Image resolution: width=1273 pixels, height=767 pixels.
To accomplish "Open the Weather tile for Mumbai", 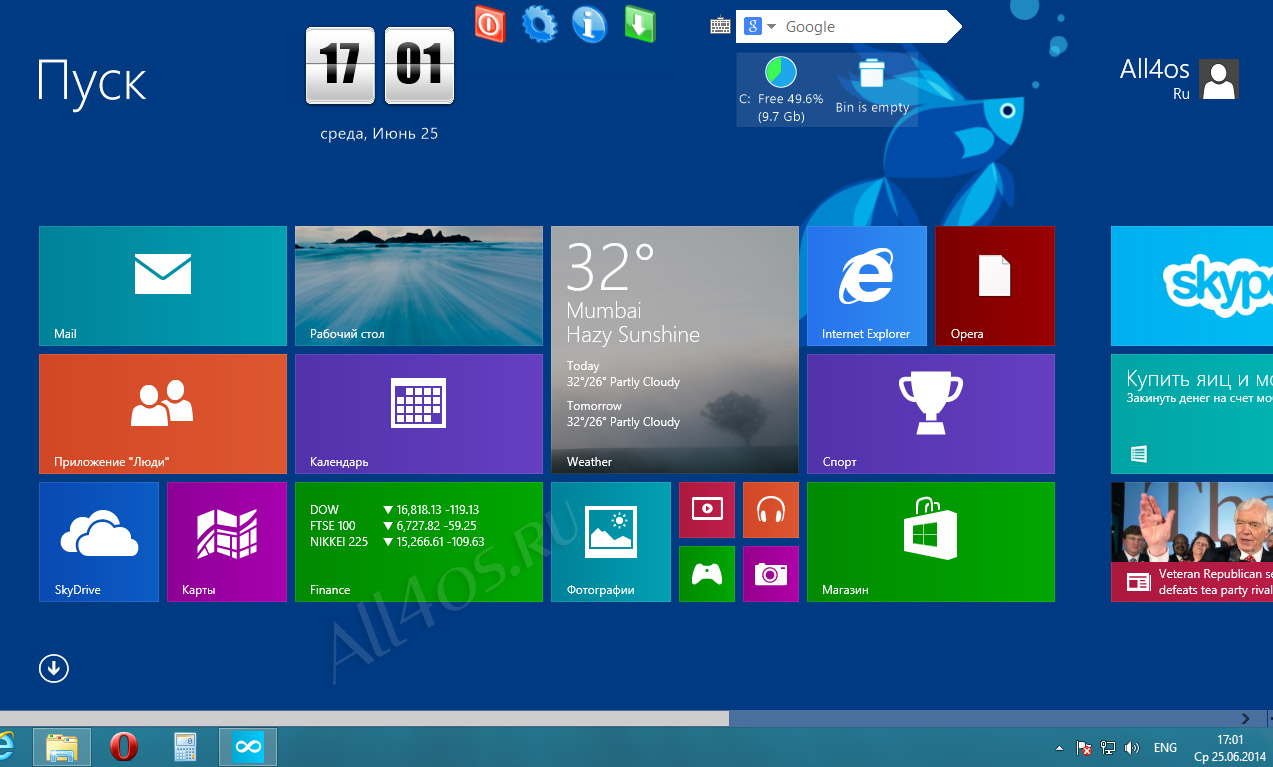I will click(675, 350).
